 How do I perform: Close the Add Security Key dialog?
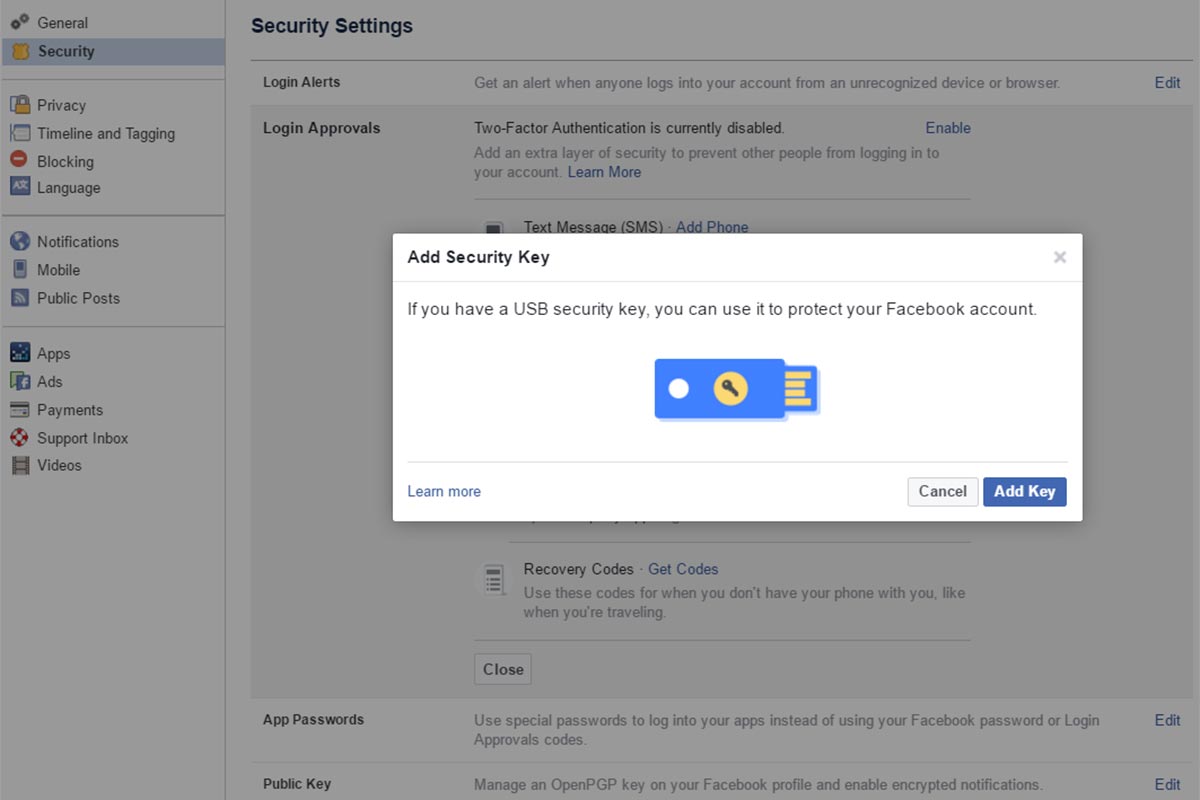1060,258
